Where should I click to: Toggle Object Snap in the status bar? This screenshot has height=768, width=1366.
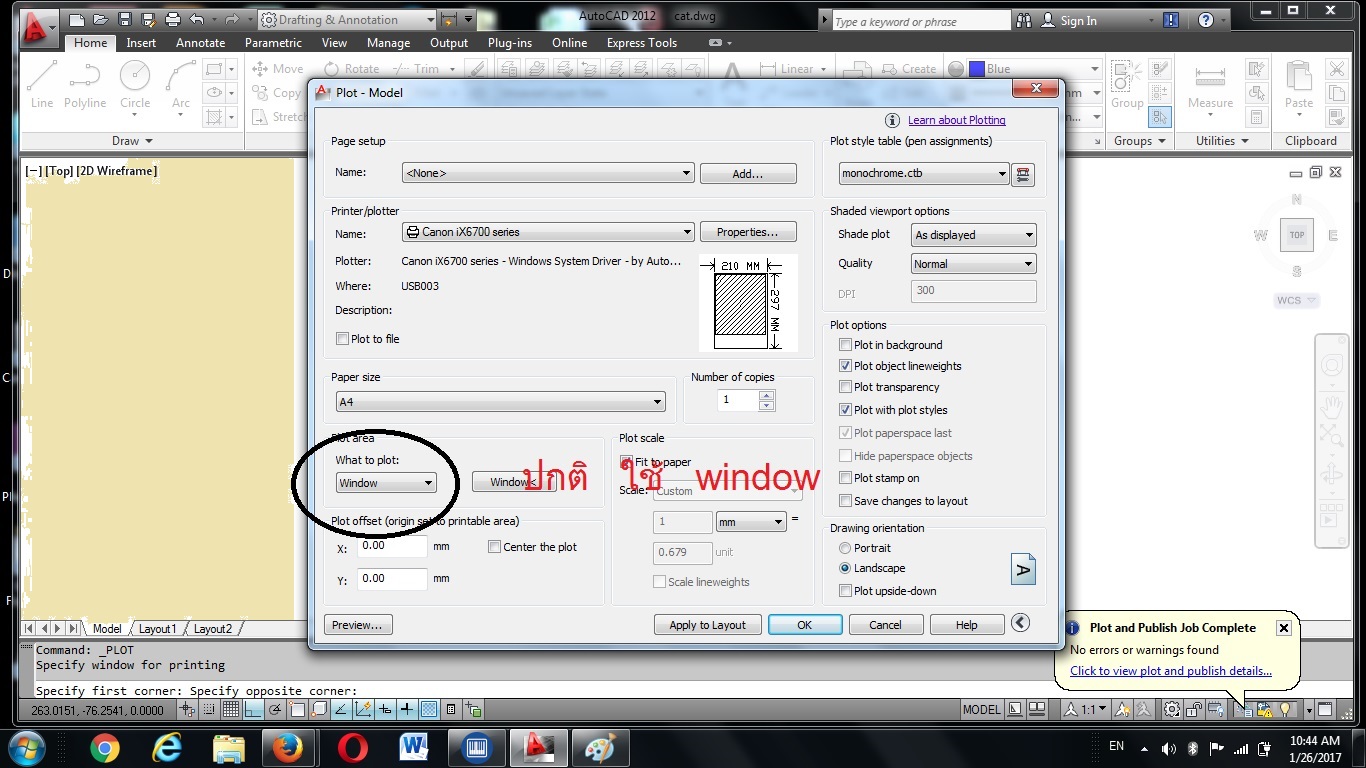[x=297, y=710]
